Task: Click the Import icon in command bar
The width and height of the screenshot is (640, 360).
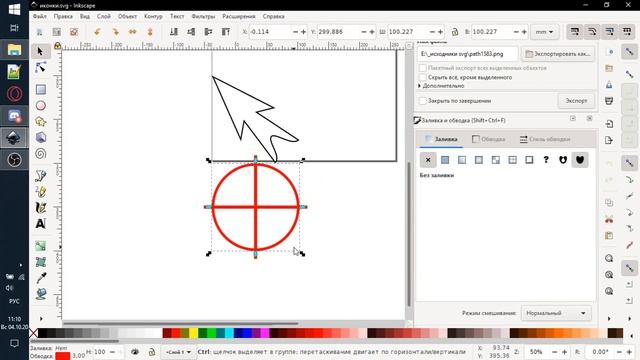Action: (609, 124)
